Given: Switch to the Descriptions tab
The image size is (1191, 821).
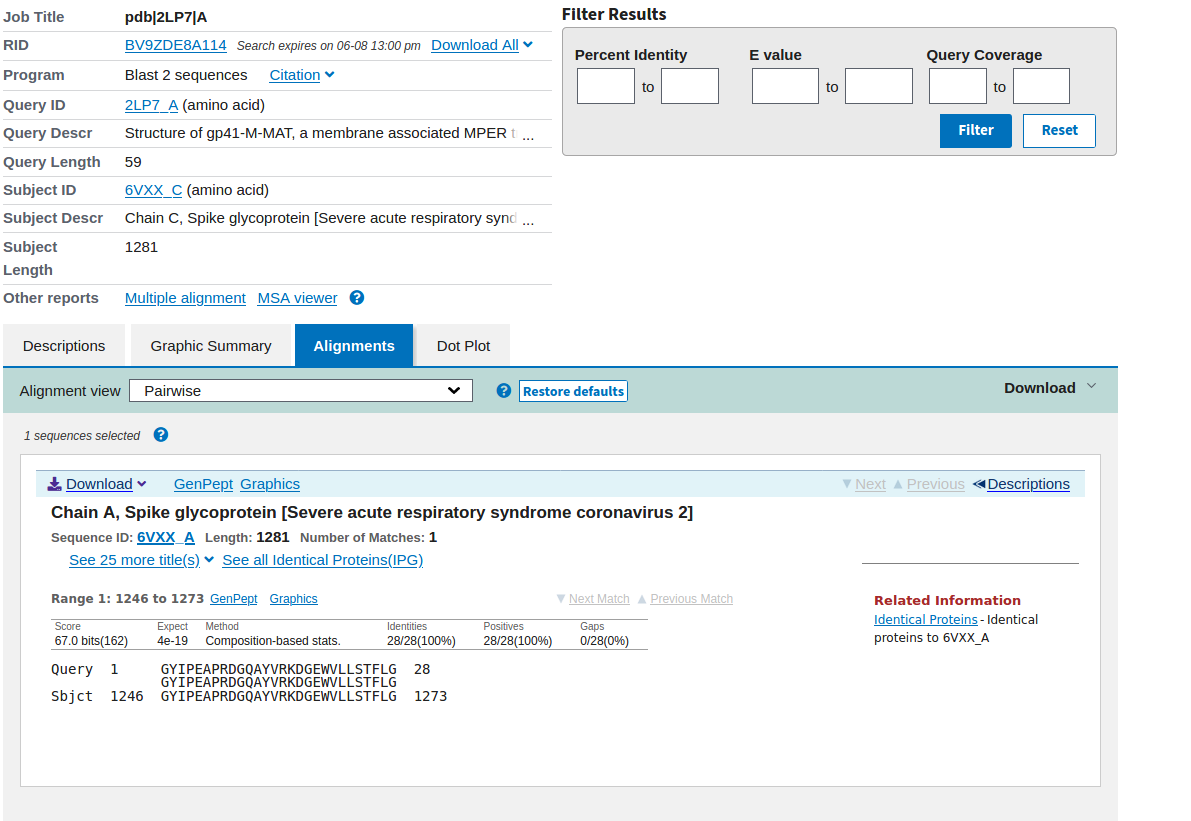Looking at the screenshot, I should pos(64,346).
